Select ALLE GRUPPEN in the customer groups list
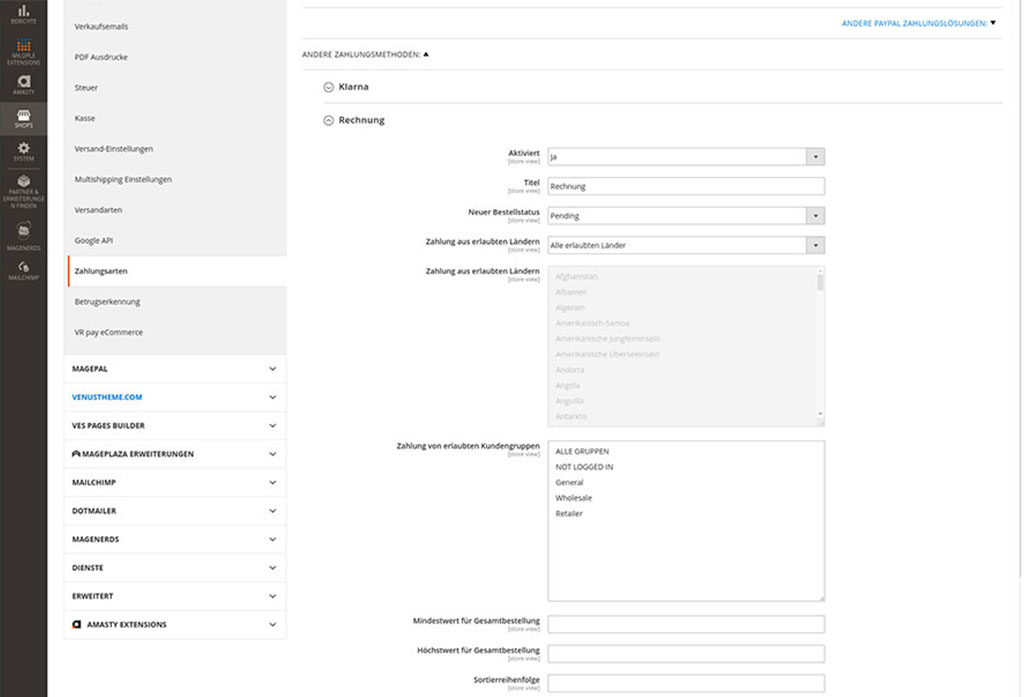Viewport: 1024px width, 697px height. pyautogui.click(x=584, y=451)
